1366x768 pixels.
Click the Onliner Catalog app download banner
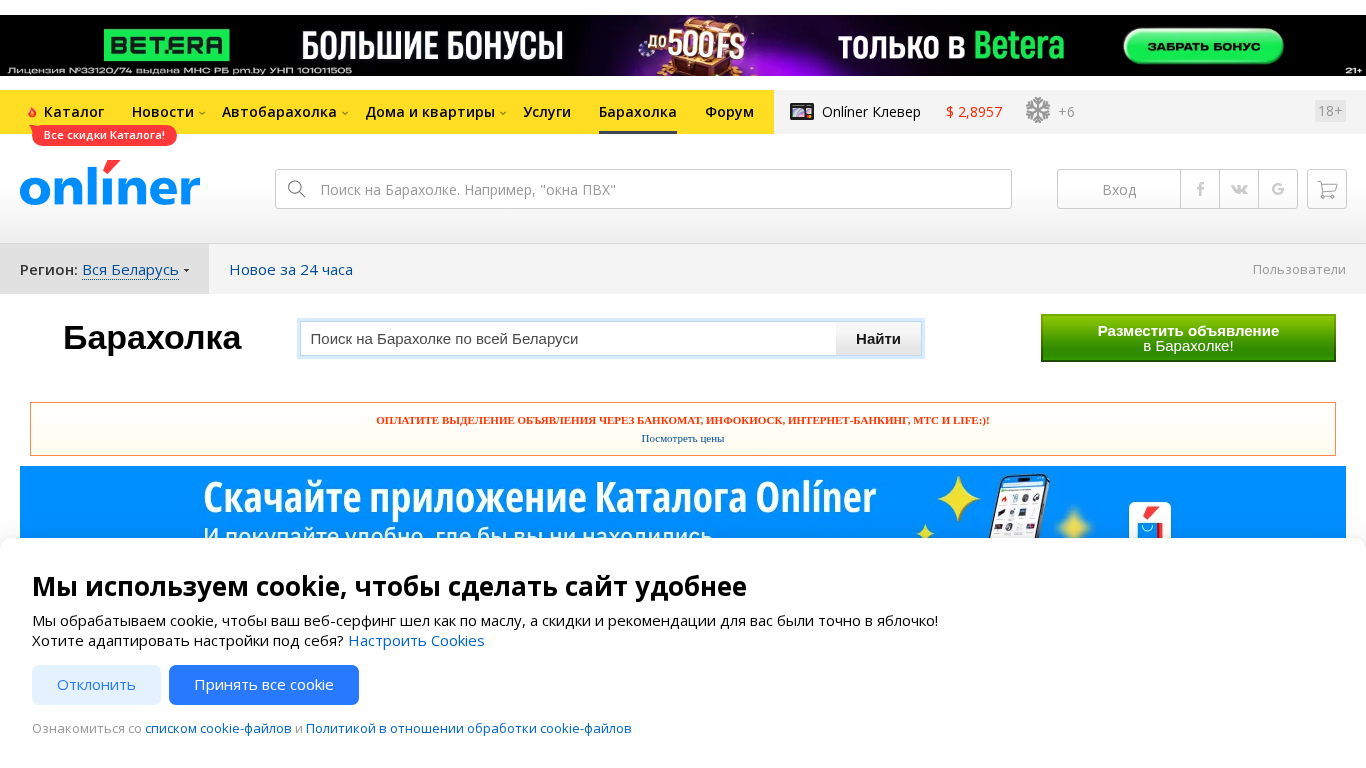coord(683,502)
